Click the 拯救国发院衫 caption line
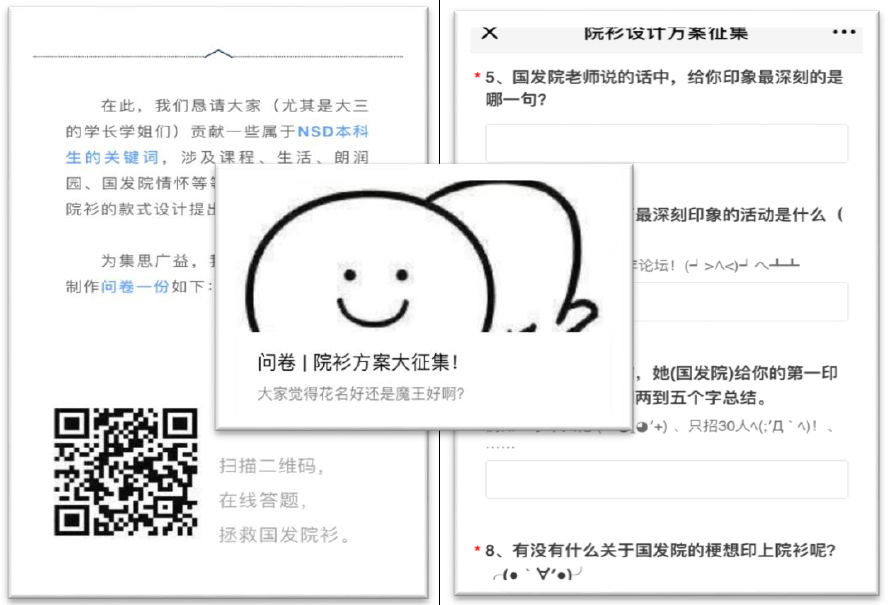Screen dimensions: 891x605 click(286, 534)
